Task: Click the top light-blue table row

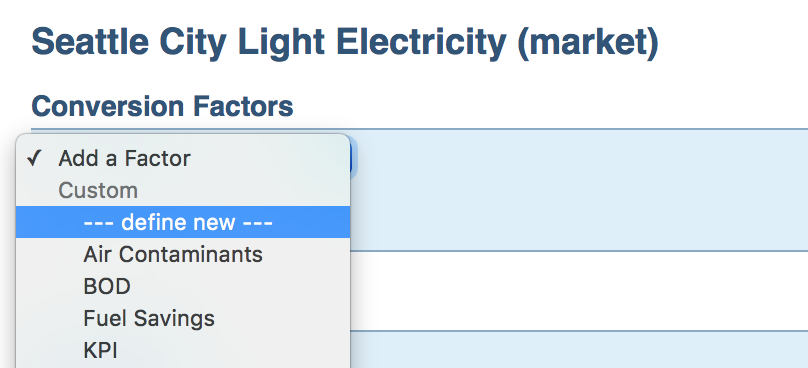Action: point(579,190)
